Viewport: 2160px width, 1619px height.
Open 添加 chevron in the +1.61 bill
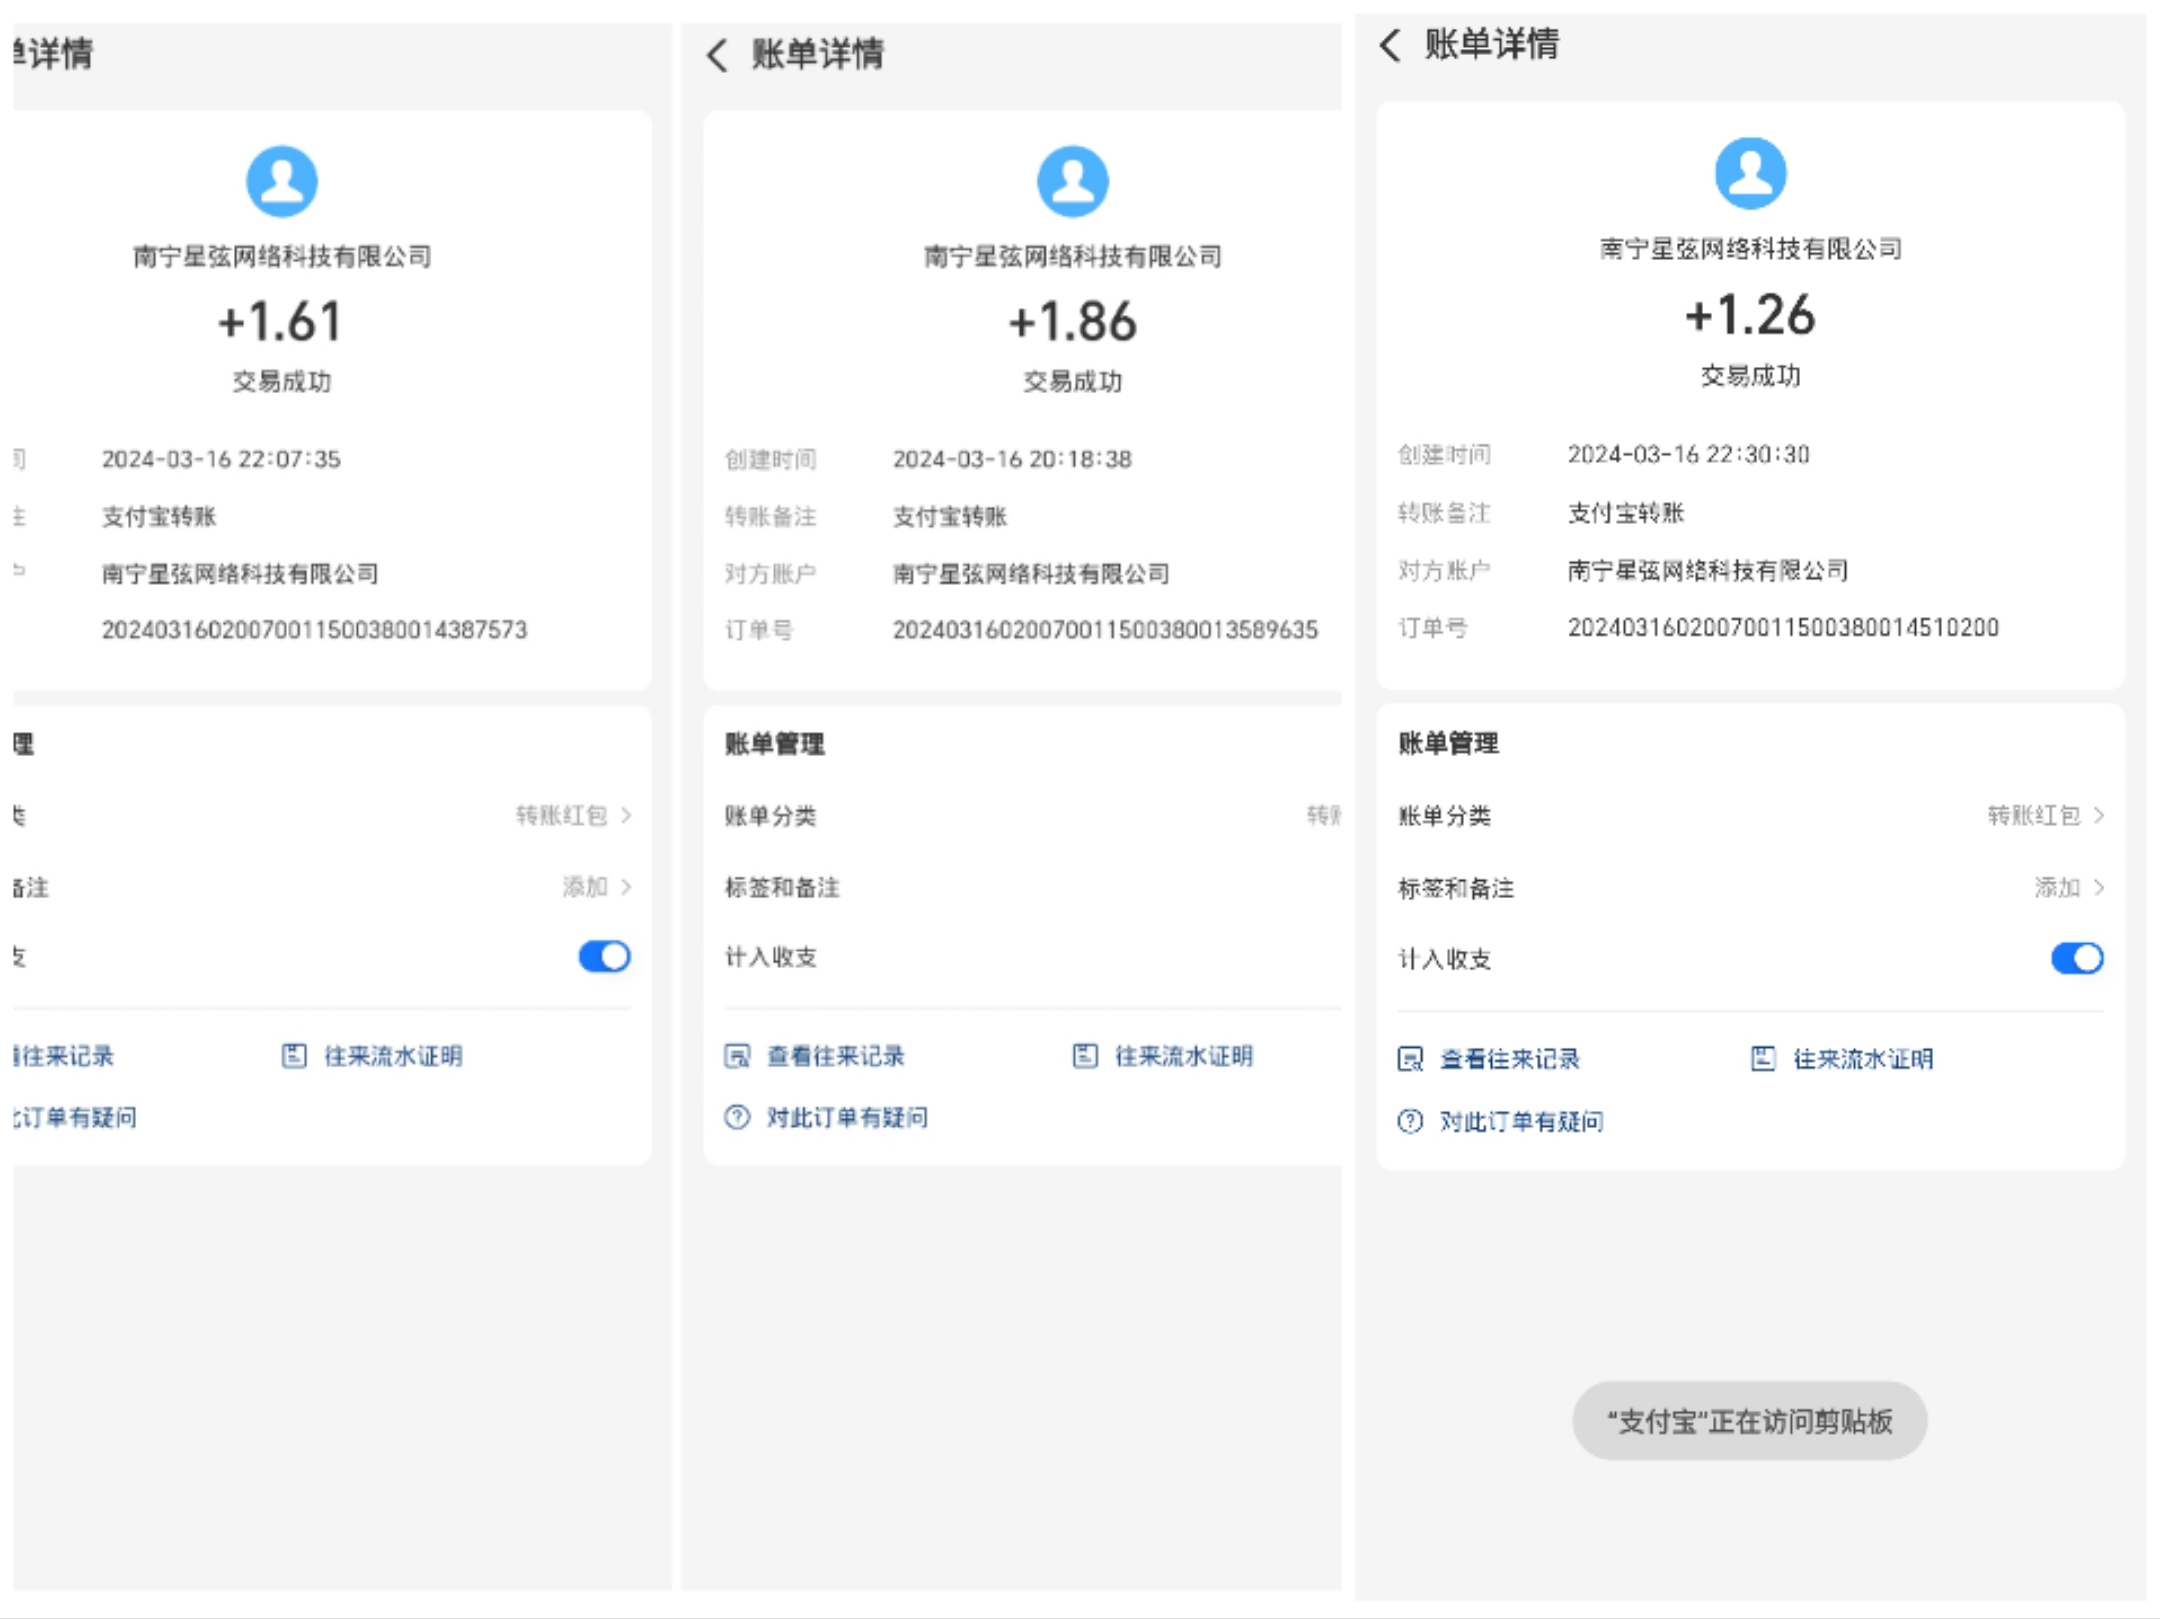[x=626, y=886]
